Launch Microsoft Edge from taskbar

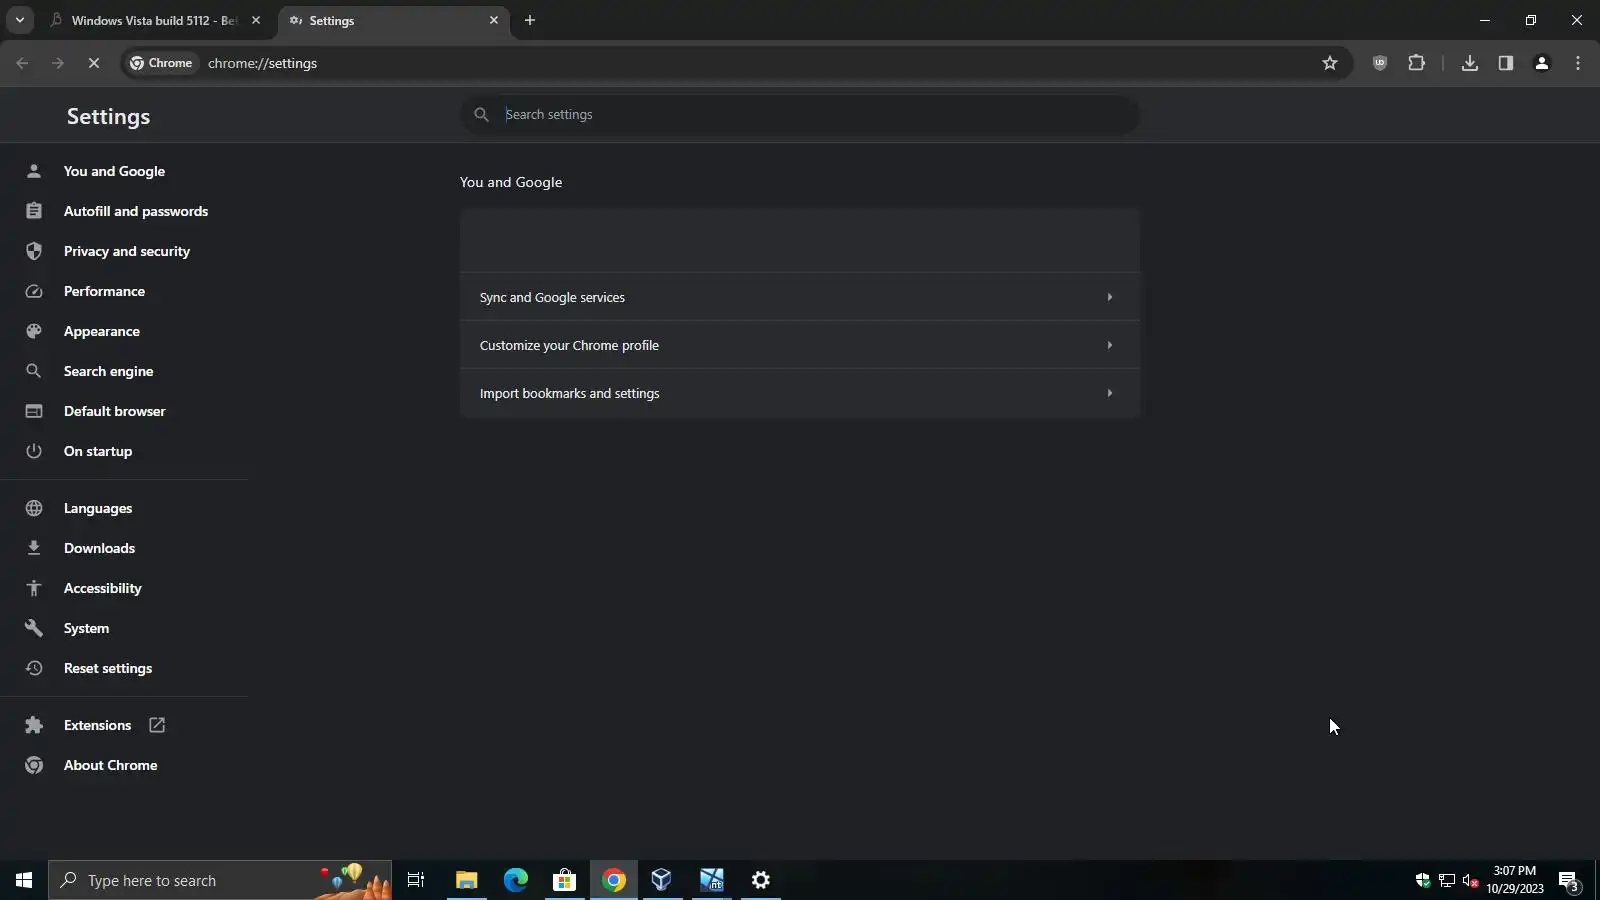(516, 880)
